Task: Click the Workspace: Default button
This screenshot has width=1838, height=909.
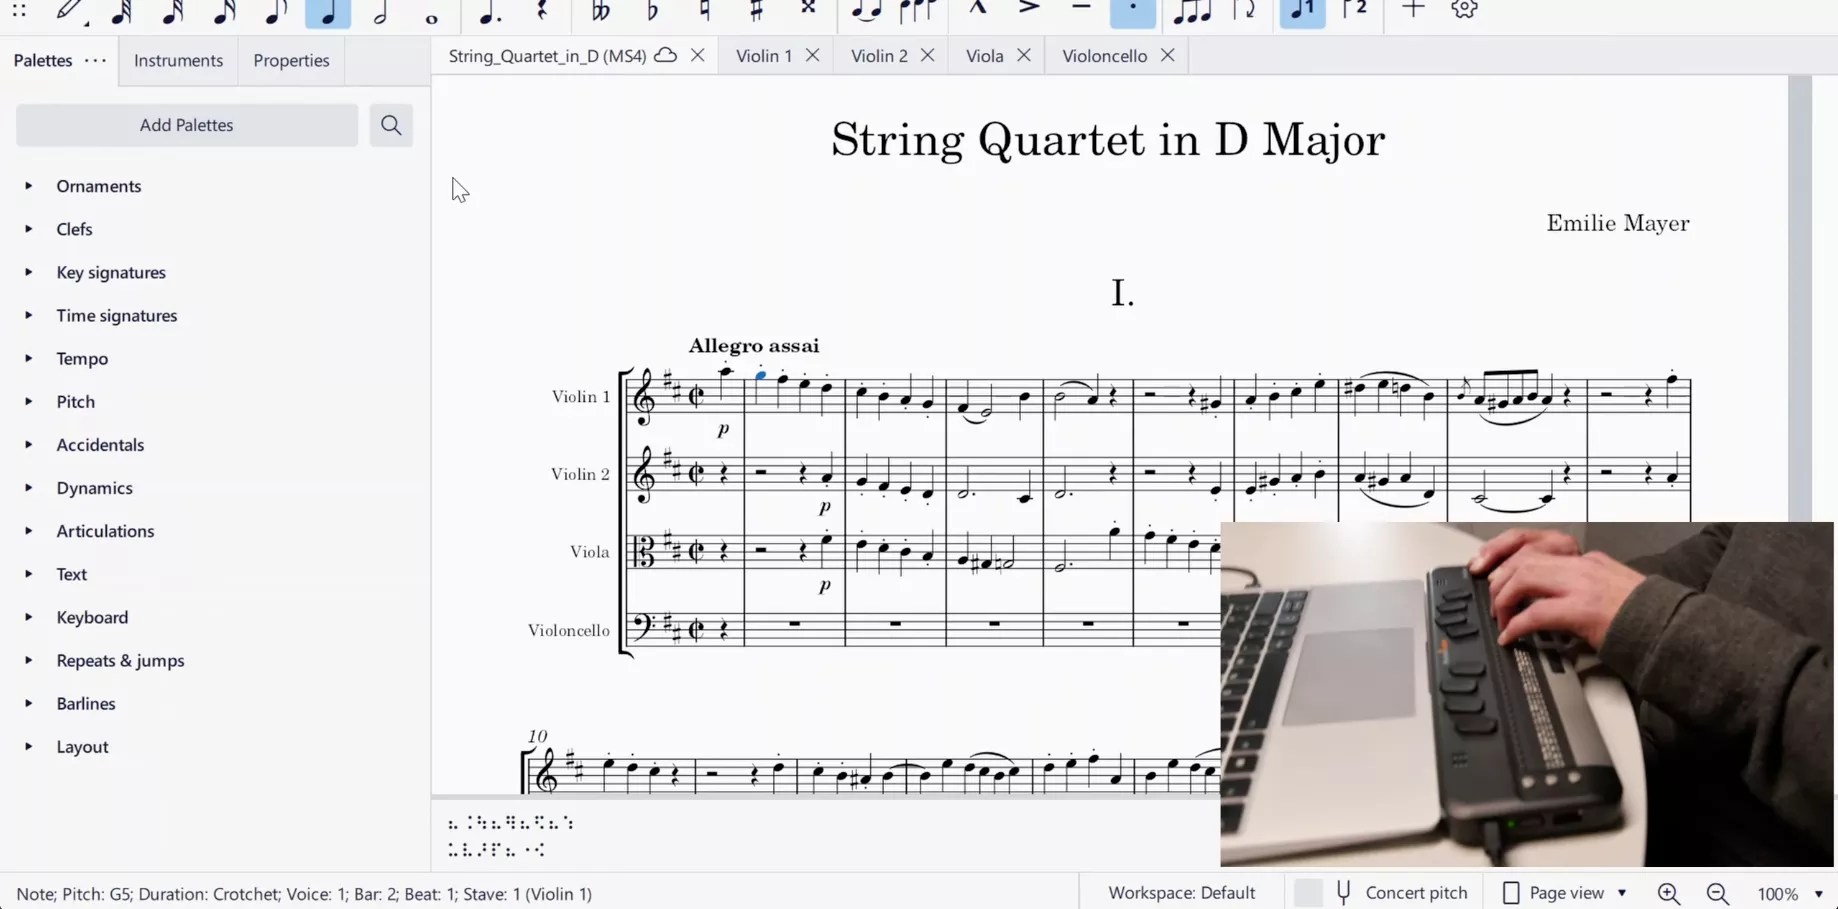Action: tap(1181, 892)
